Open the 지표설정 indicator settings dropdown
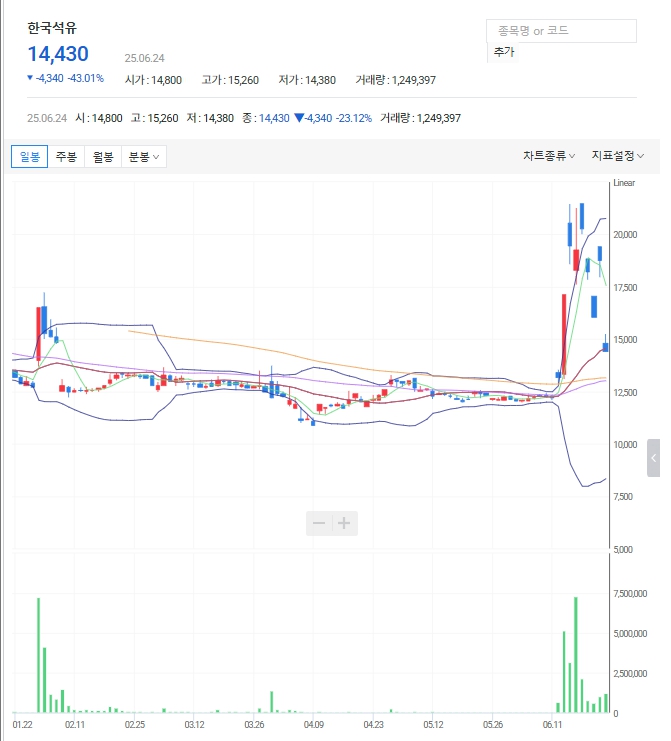 tap(618, 155)
